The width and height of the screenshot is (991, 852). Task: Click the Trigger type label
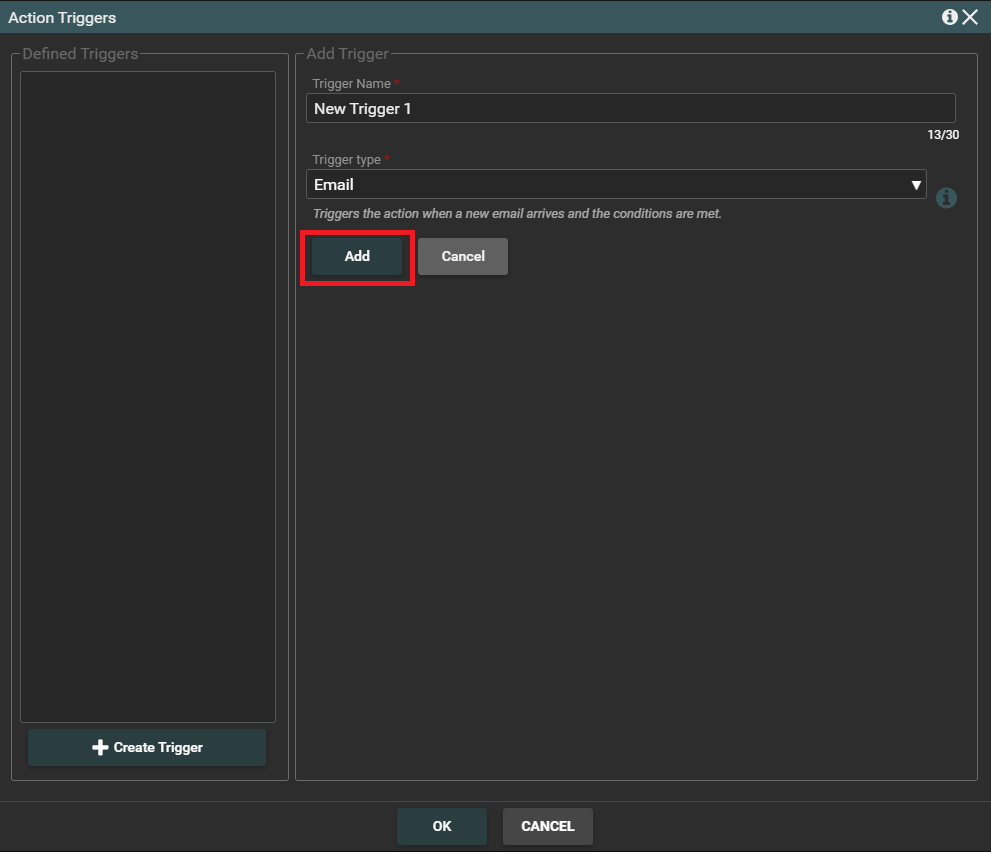[x=346, y=160]
